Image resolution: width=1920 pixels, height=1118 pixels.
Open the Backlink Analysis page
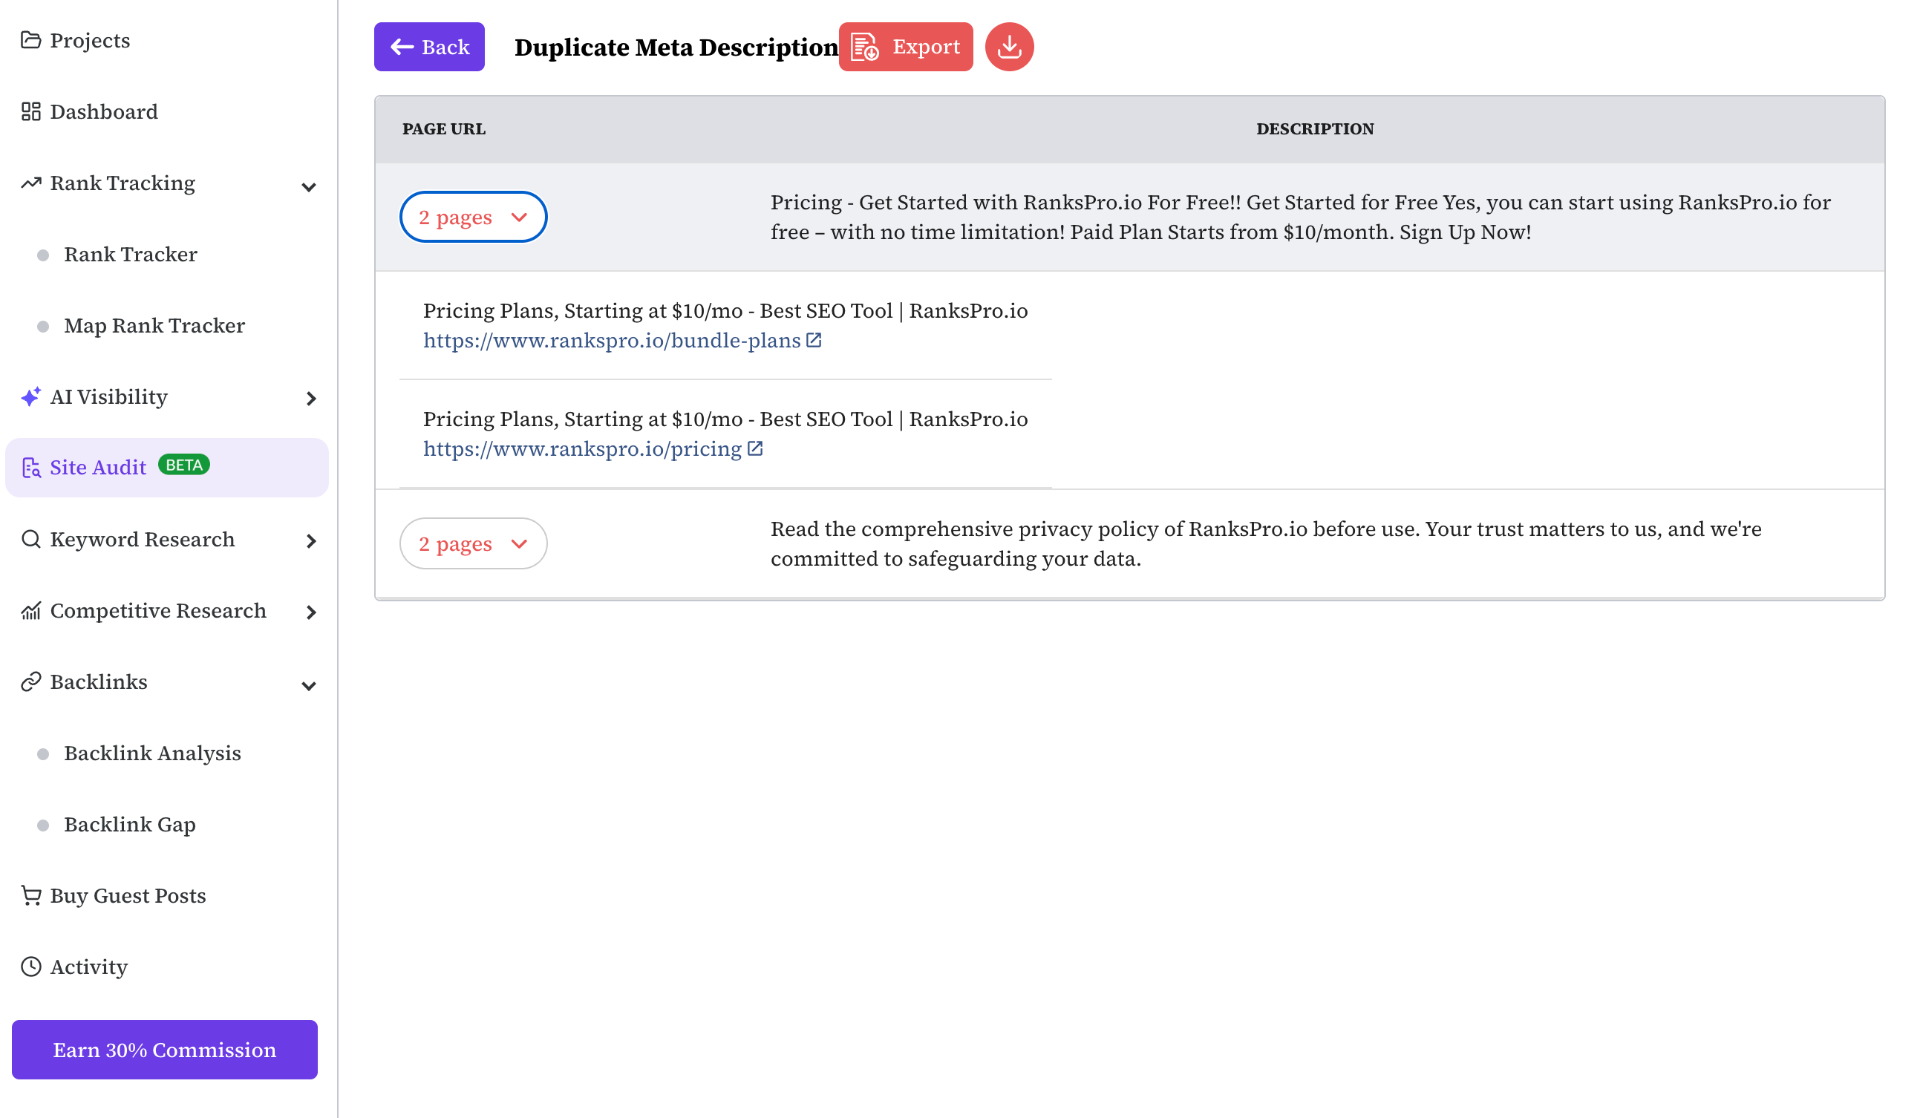click(152, 753)
